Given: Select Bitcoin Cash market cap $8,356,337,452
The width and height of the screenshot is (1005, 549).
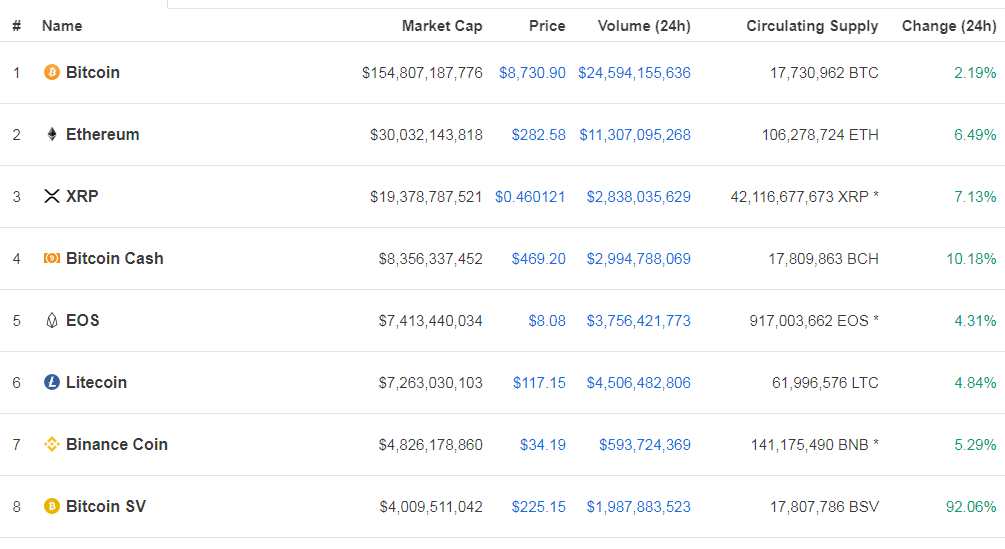Looking at the screenshot, I should pos(431,259).
